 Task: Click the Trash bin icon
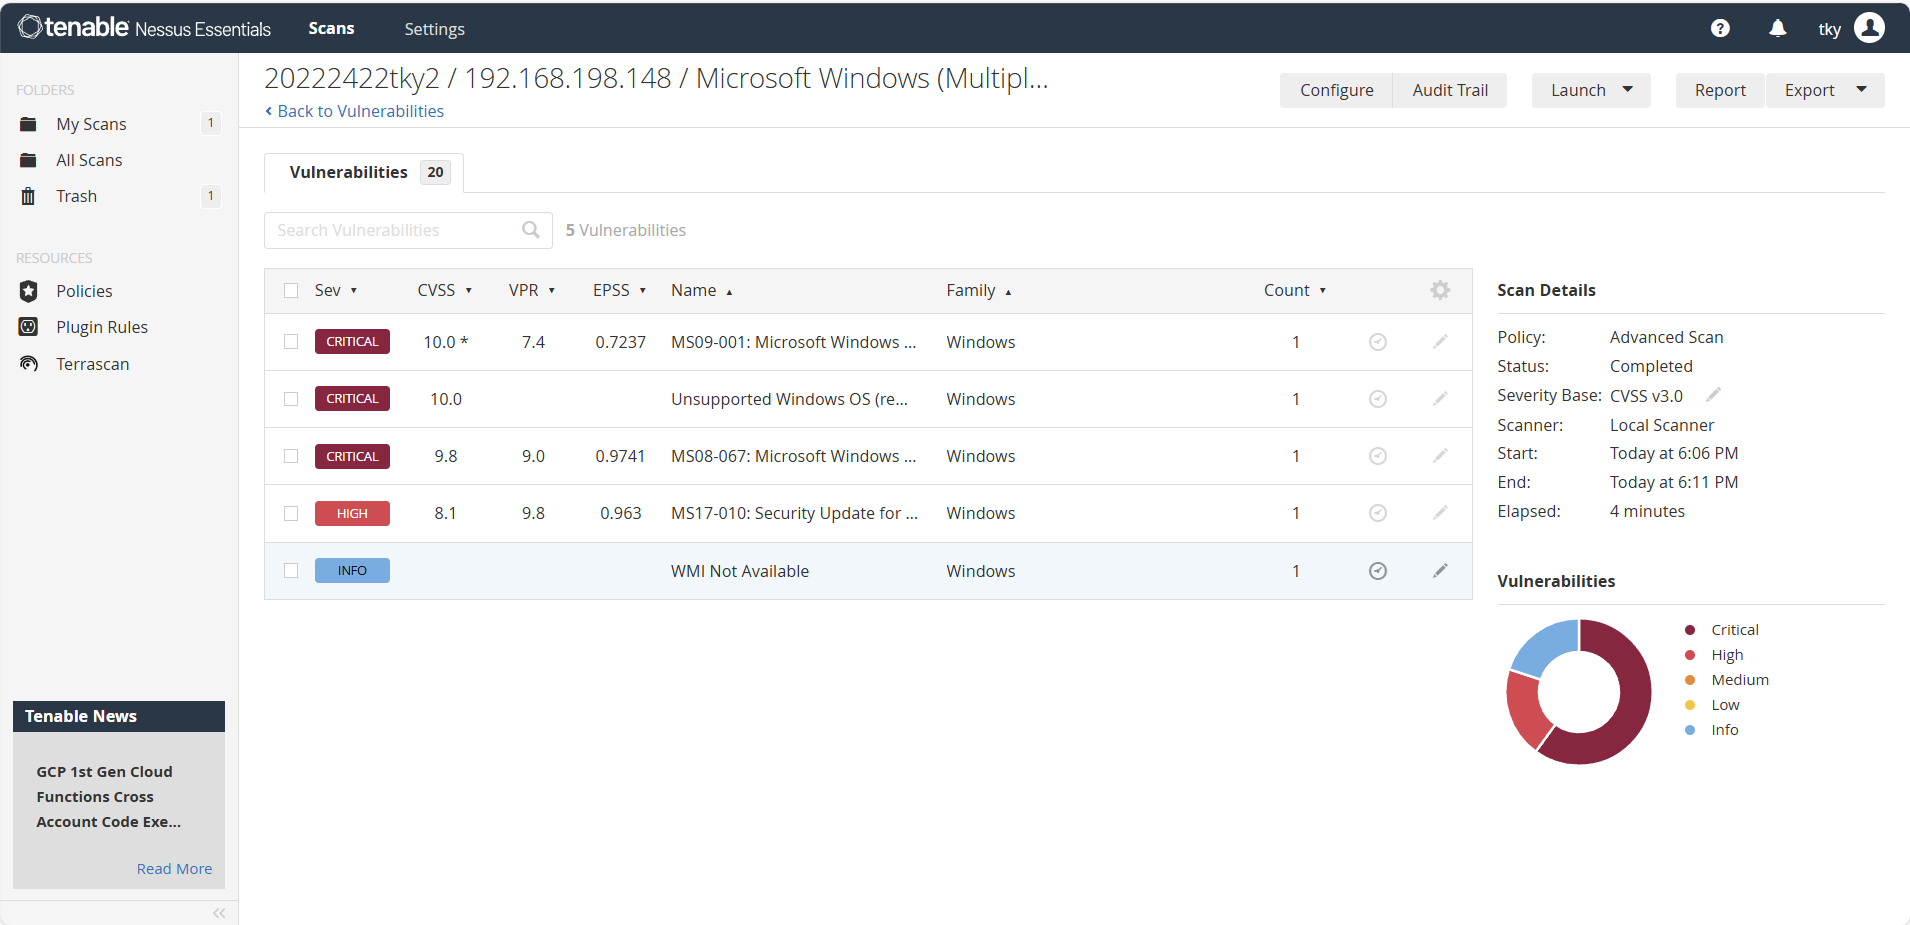pos(28,196)
